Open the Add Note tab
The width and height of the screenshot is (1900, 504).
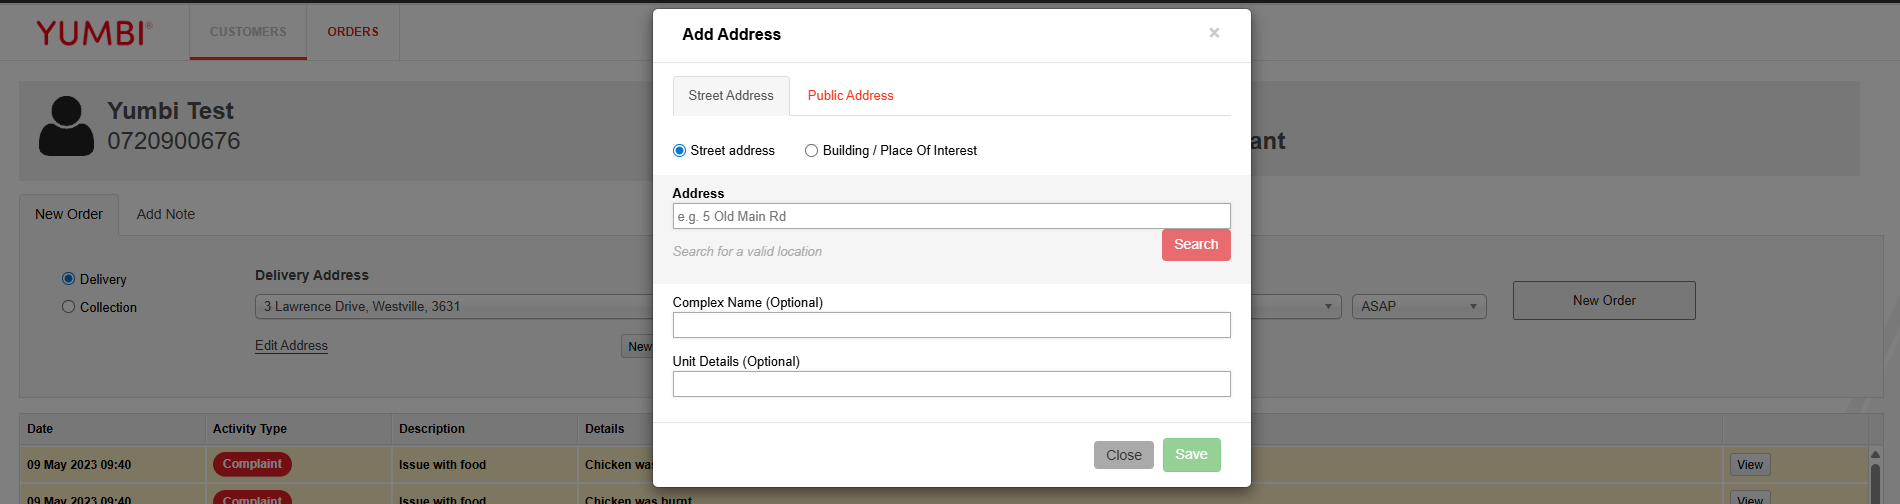[166, 215]
